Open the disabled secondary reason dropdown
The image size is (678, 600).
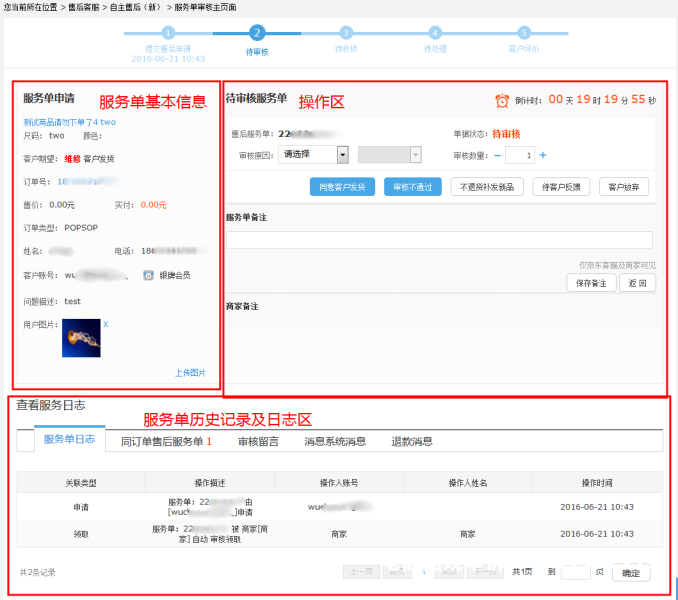391,155
